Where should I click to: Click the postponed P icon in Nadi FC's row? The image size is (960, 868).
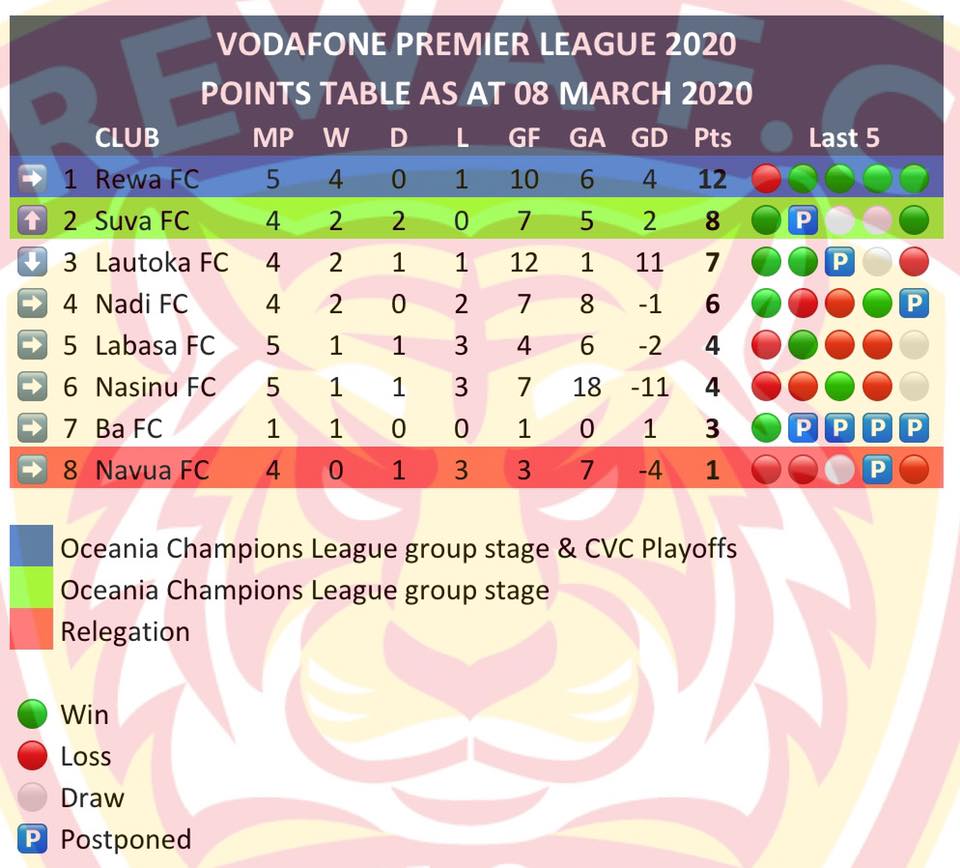coord(914,304)
